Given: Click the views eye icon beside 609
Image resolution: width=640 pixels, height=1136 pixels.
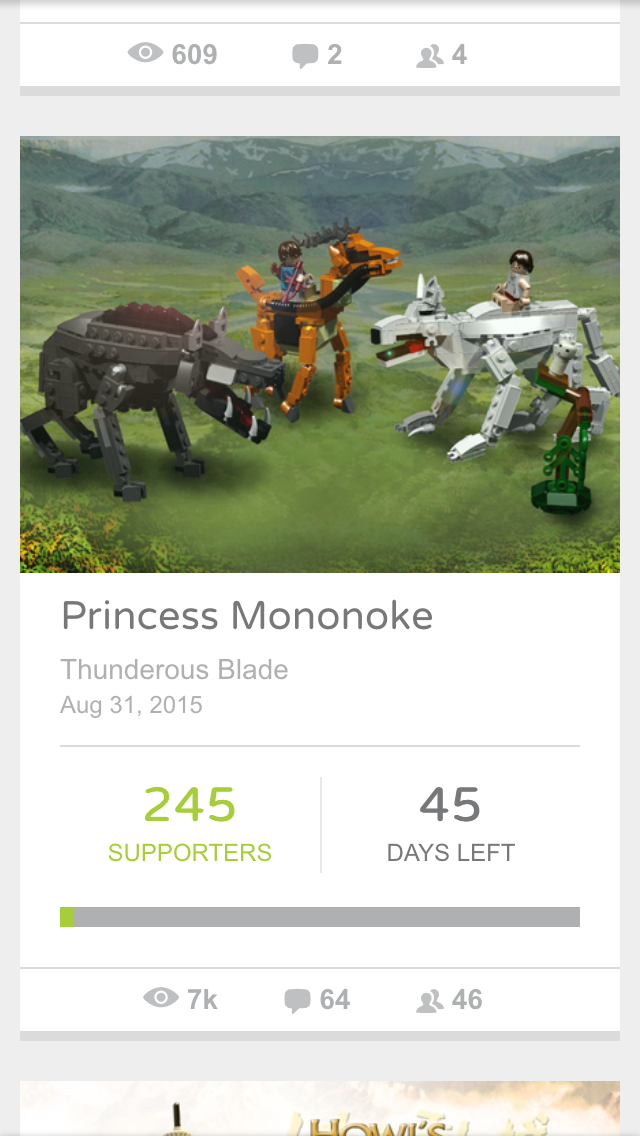Looking at the screenshot, I should 146,53.
